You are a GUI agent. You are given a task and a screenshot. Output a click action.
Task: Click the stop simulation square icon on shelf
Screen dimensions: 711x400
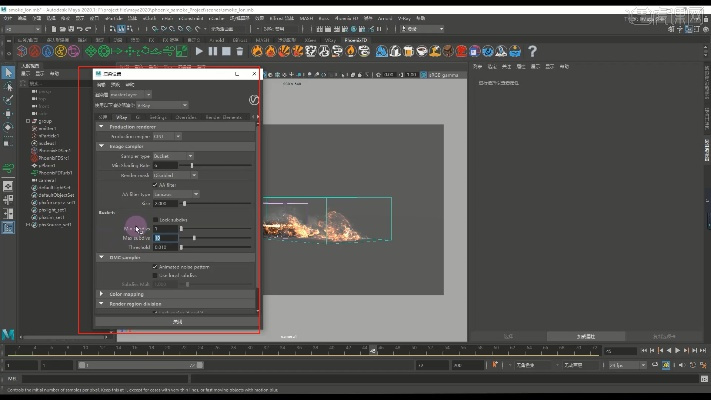click(x=227, y=51)
